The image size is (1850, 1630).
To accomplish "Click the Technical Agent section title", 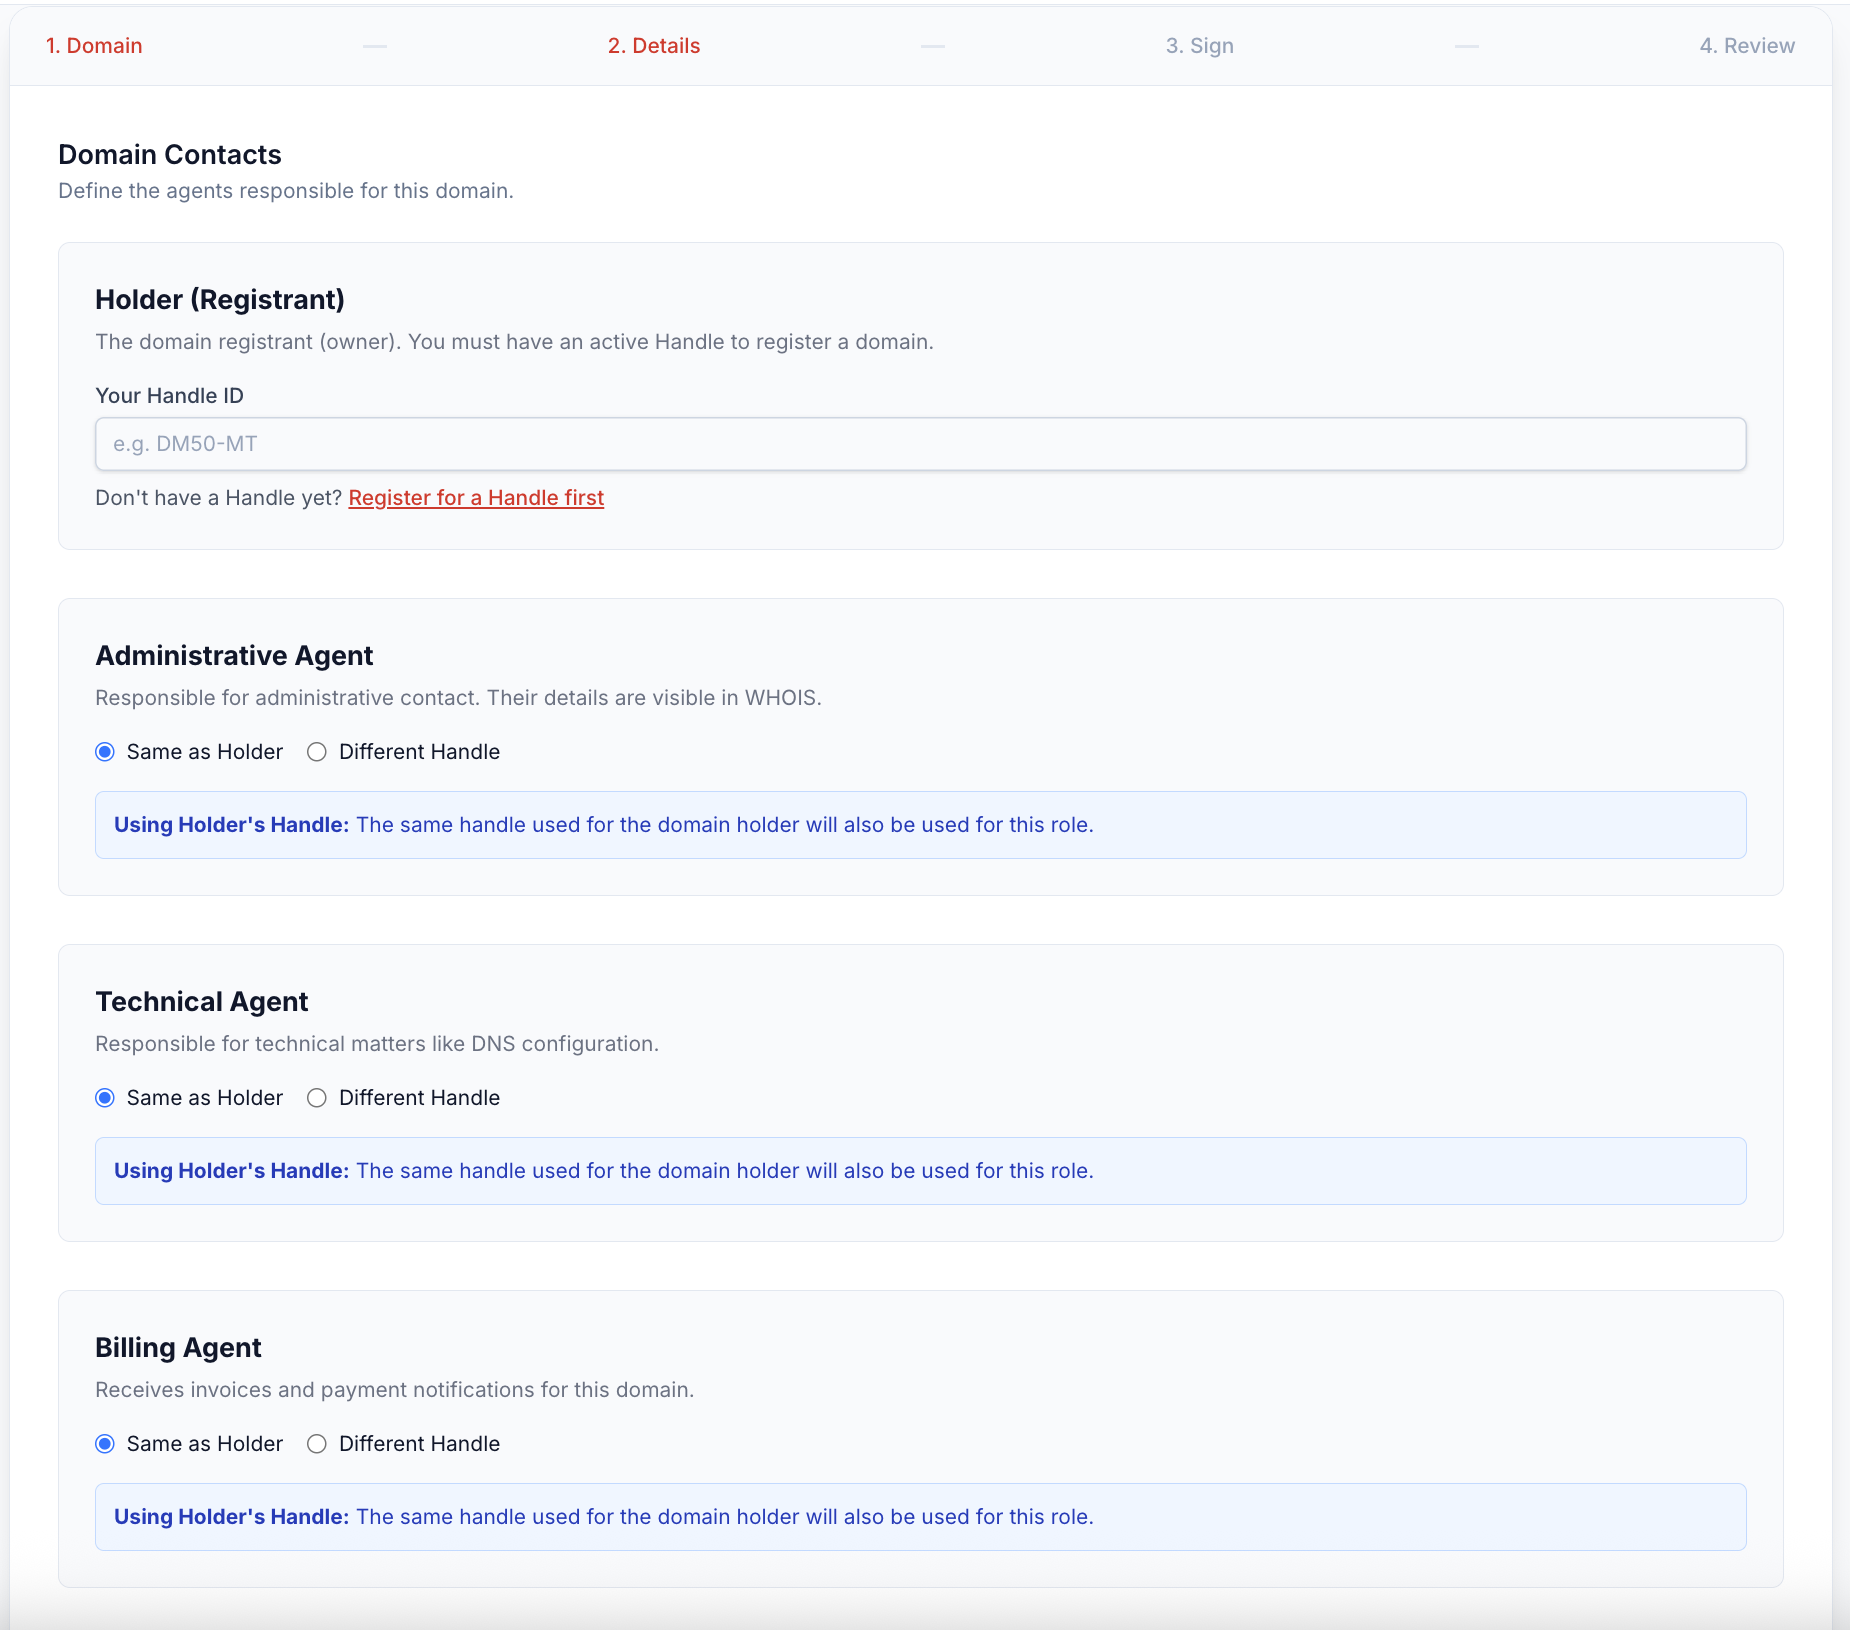I will coord(202,1002).
